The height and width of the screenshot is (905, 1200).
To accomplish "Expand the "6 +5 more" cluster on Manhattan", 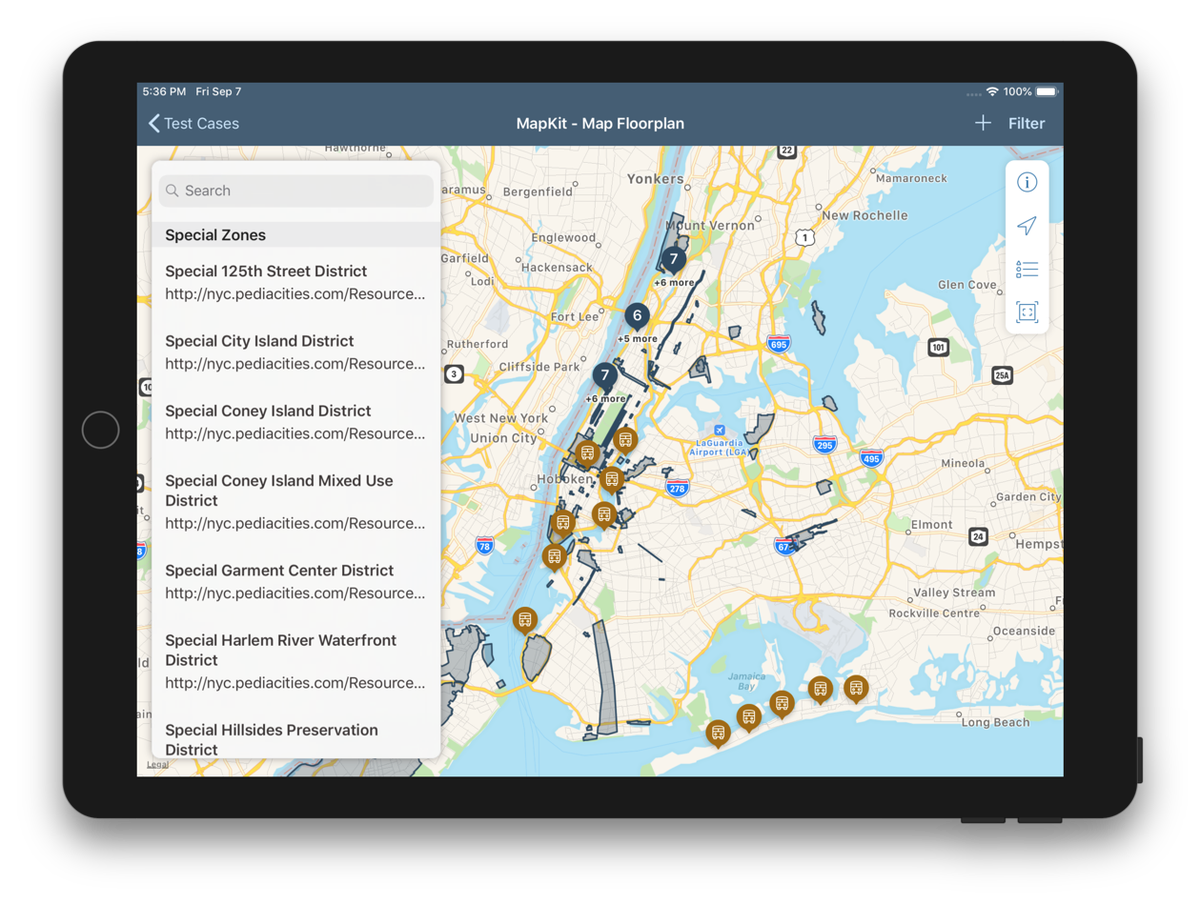I will [637, 315].
